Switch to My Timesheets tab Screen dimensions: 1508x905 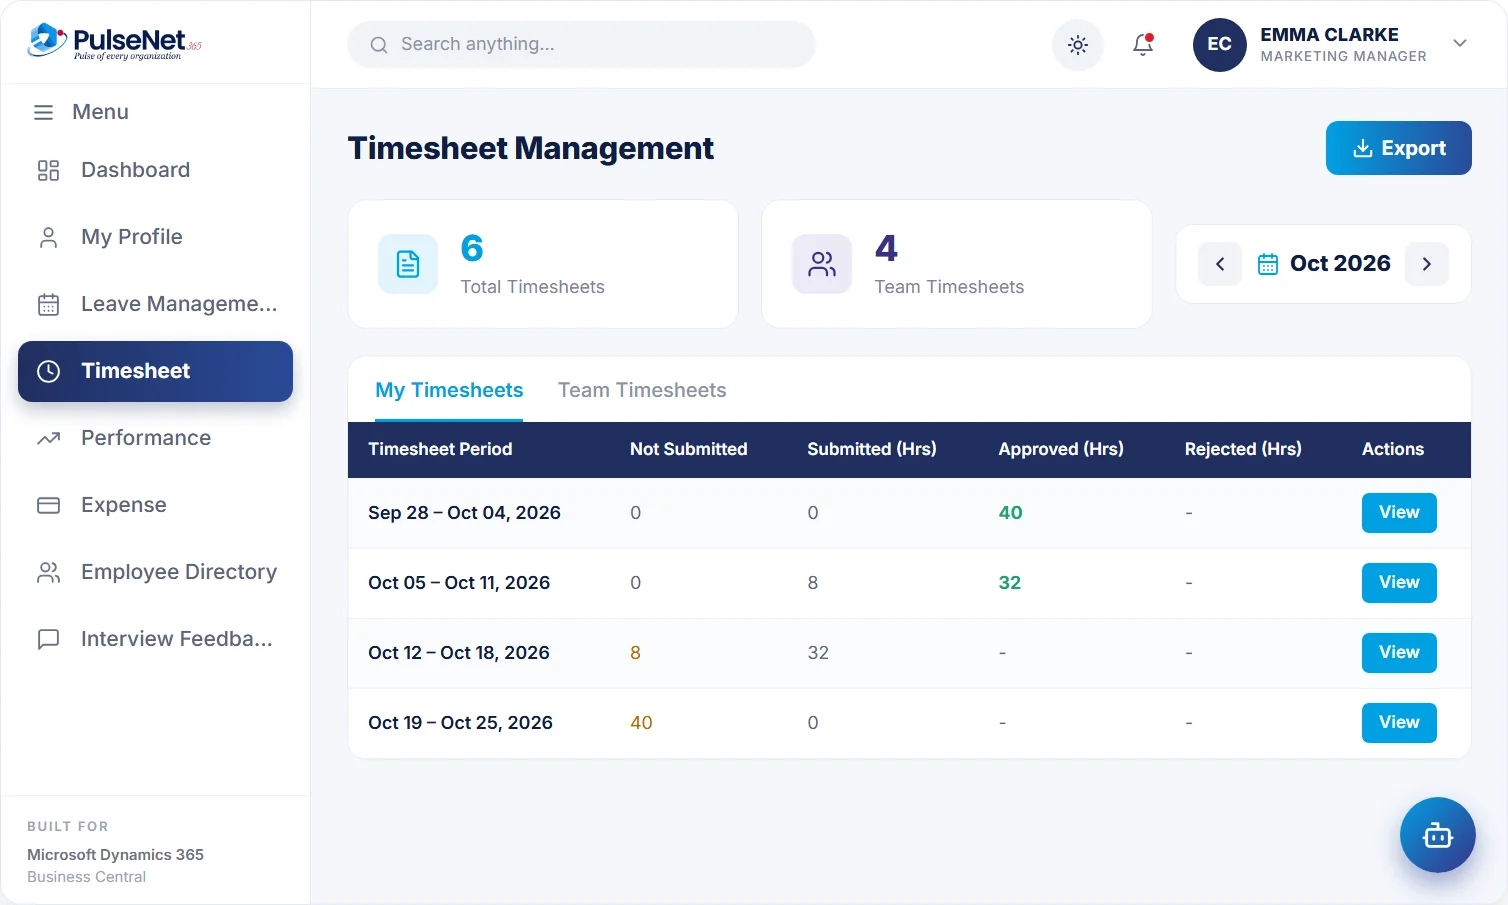pyautogui.click(x=449, y=390)
